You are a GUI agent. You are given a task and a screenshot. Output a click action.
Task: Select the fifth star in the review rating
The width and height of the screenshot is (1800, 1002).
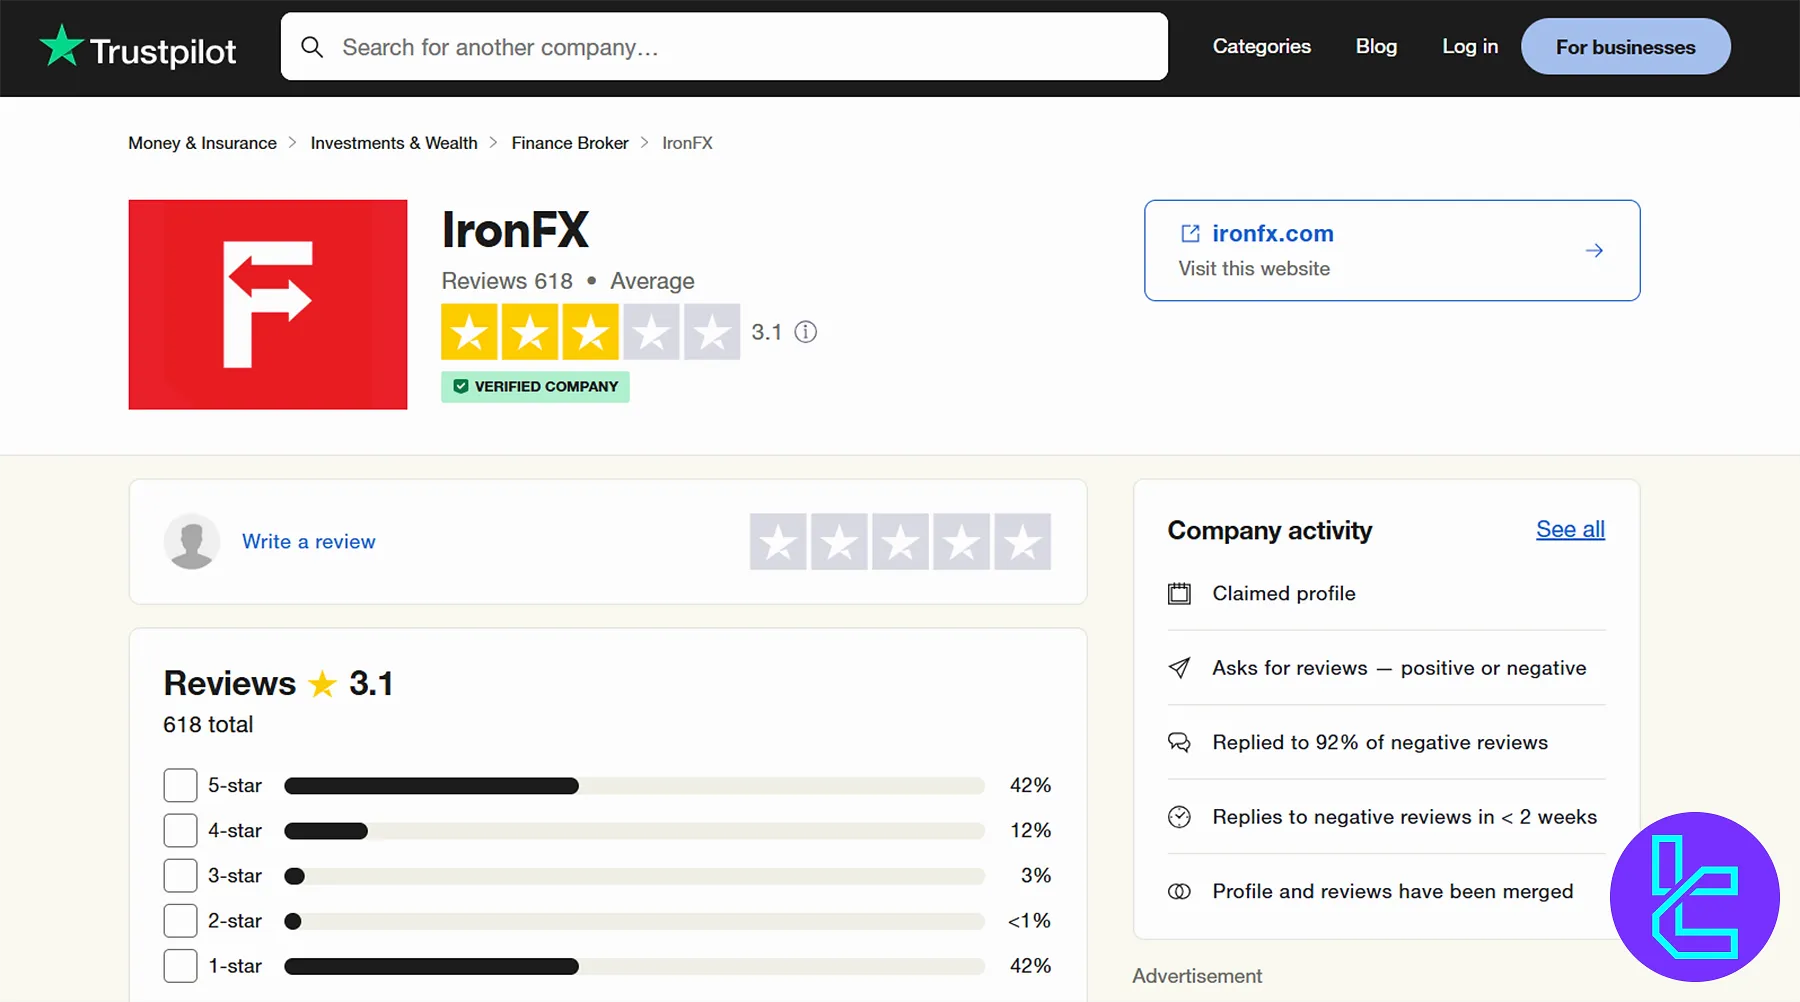click(1022, 542)
